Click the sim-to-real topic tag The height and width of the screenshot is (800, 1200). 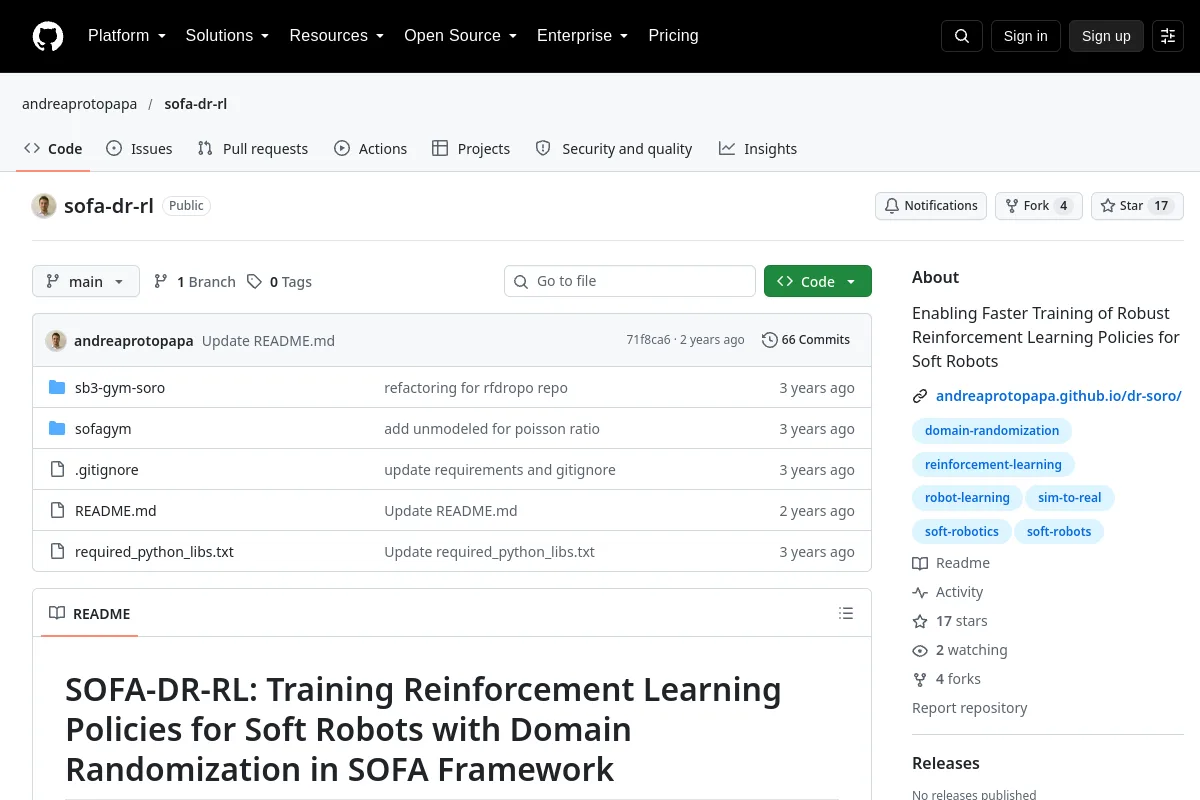pos(1070,497)
